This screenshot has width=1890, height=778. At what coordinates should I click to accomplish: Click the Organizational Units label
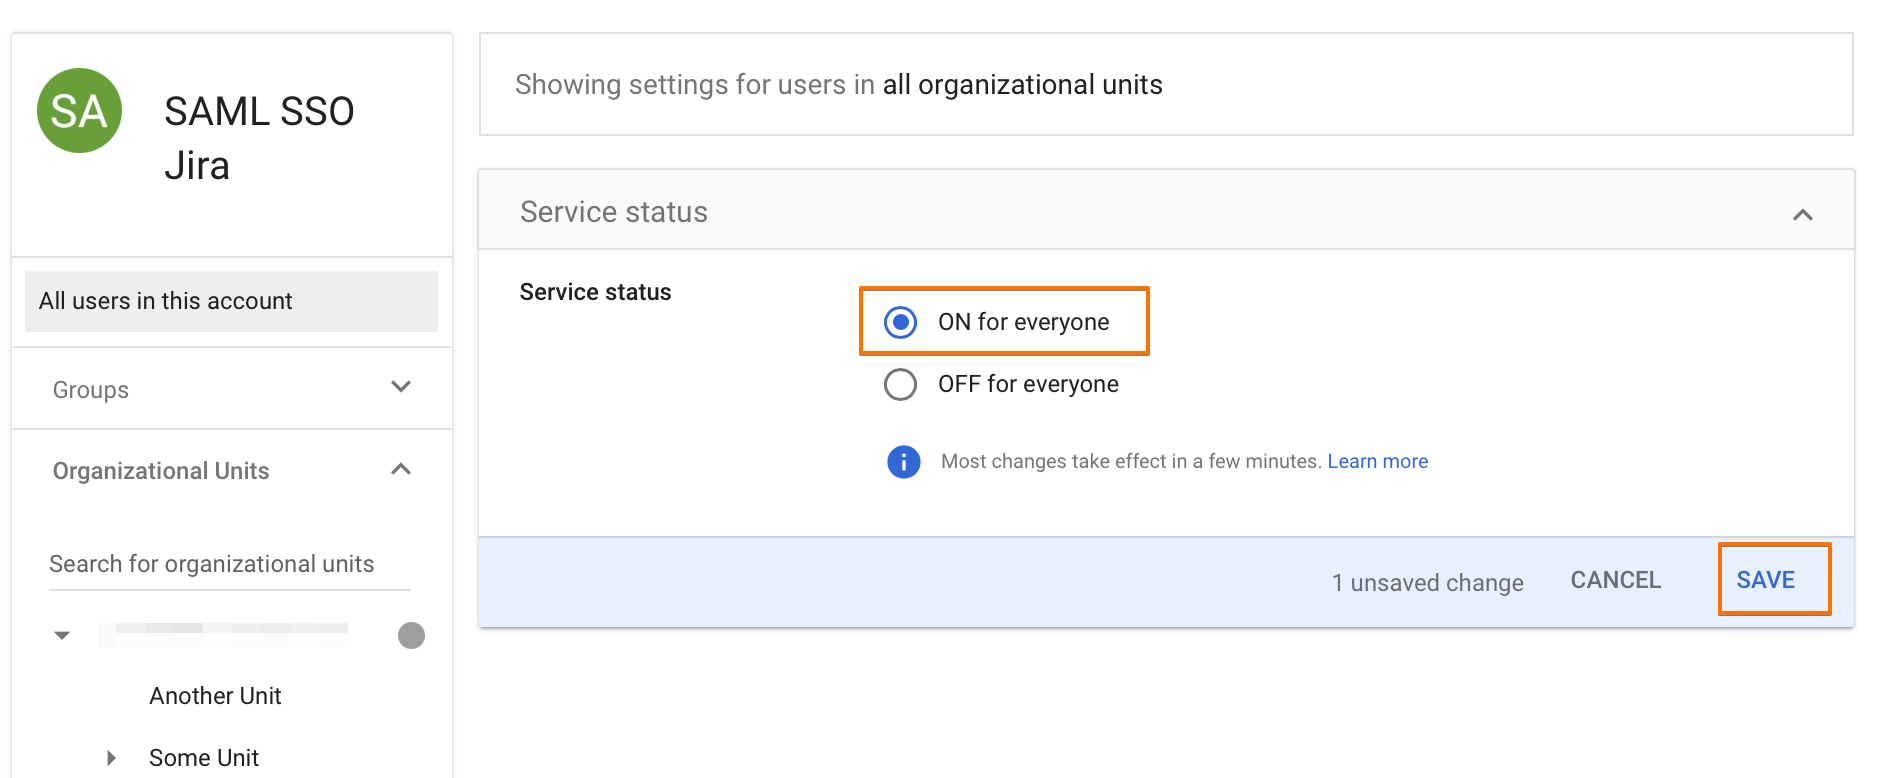click(161, 471)
